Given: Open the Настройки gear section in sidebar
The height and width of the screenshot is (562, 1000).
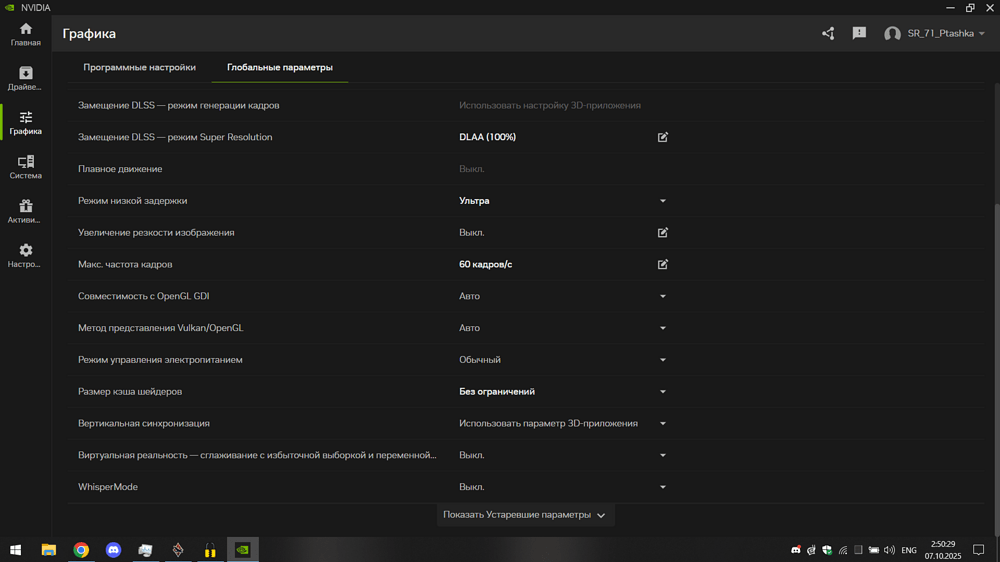Looking at the screenshot, I should (26, 255).
